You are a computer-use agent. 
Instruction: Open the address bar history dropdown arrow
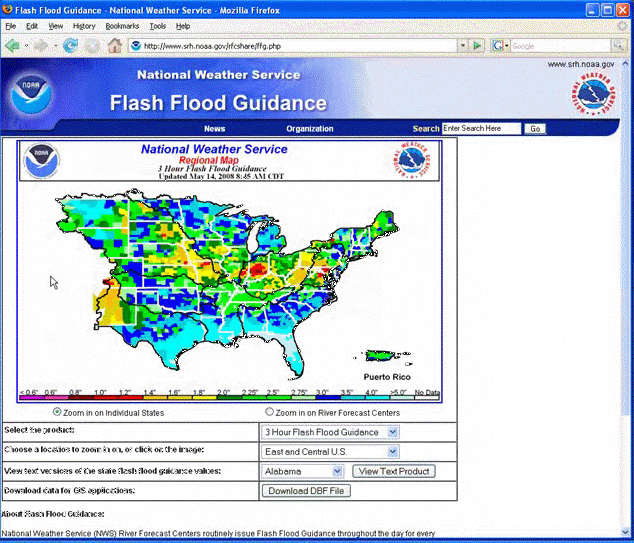pyautogui.click(x=463, y=46)
